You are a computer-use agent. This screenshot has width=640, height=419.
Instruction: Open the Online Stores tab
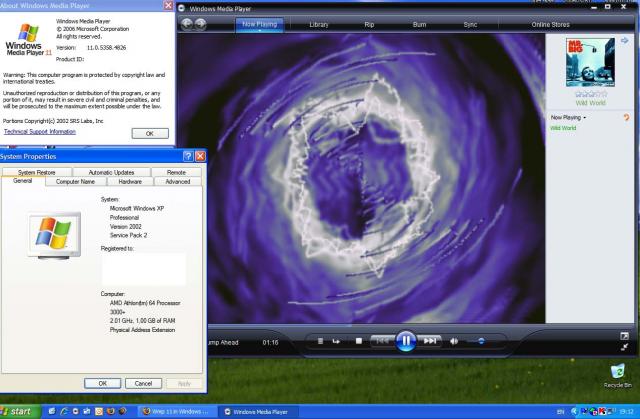tap(550, 24)
